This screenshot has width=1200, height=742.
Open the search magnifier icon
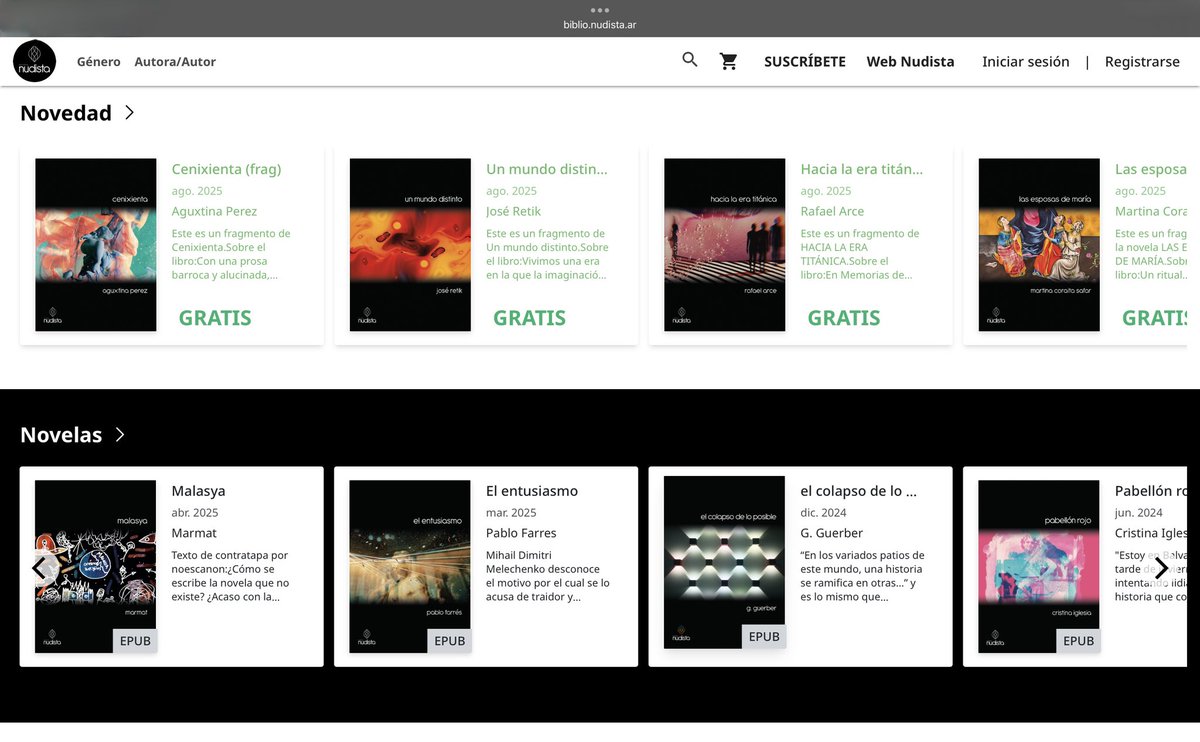tap(689, 60)
